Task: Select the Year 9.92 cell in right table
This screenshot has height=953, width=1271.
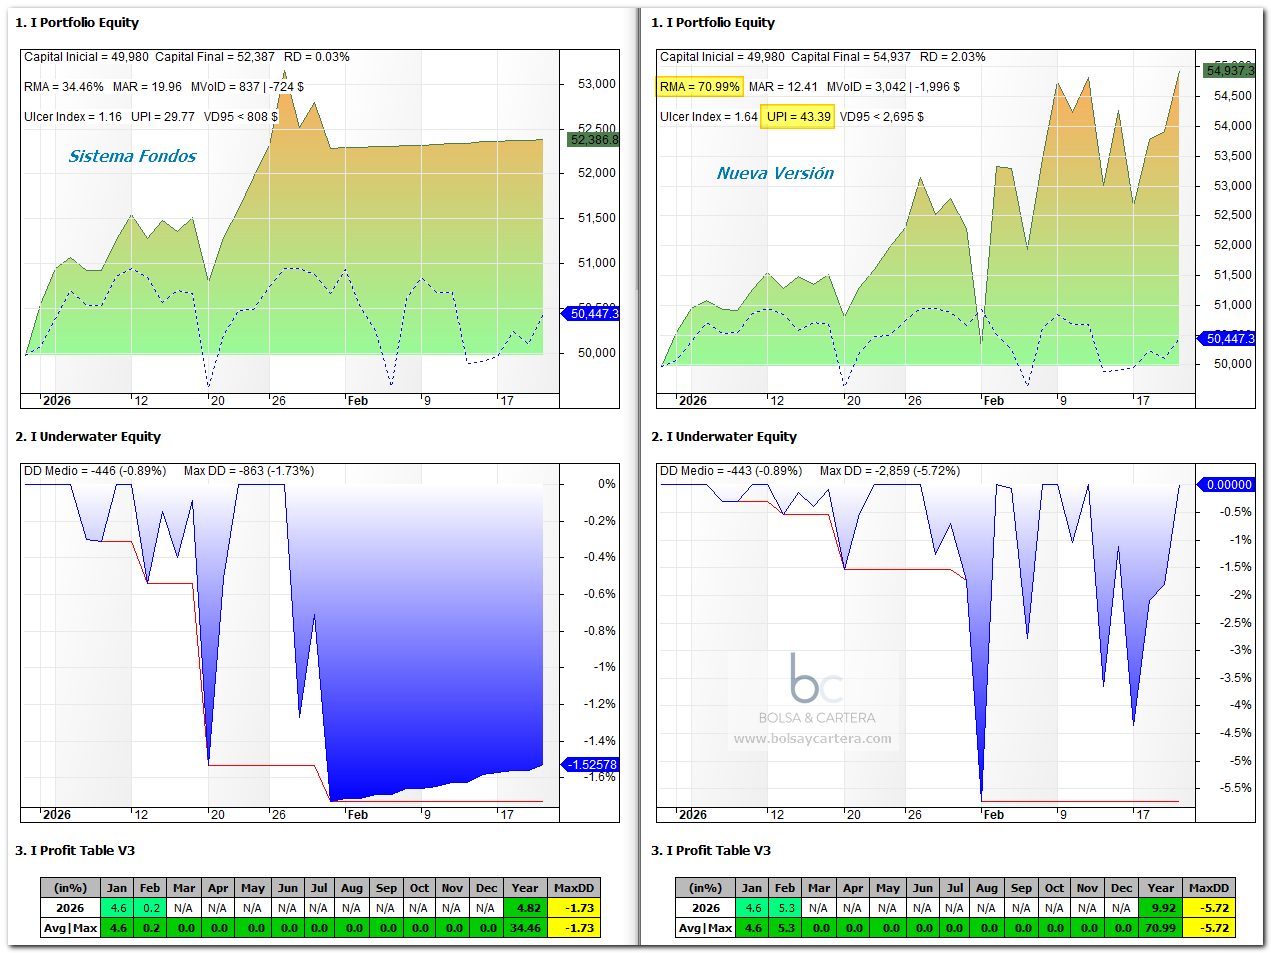Action: pos(1161,908)
